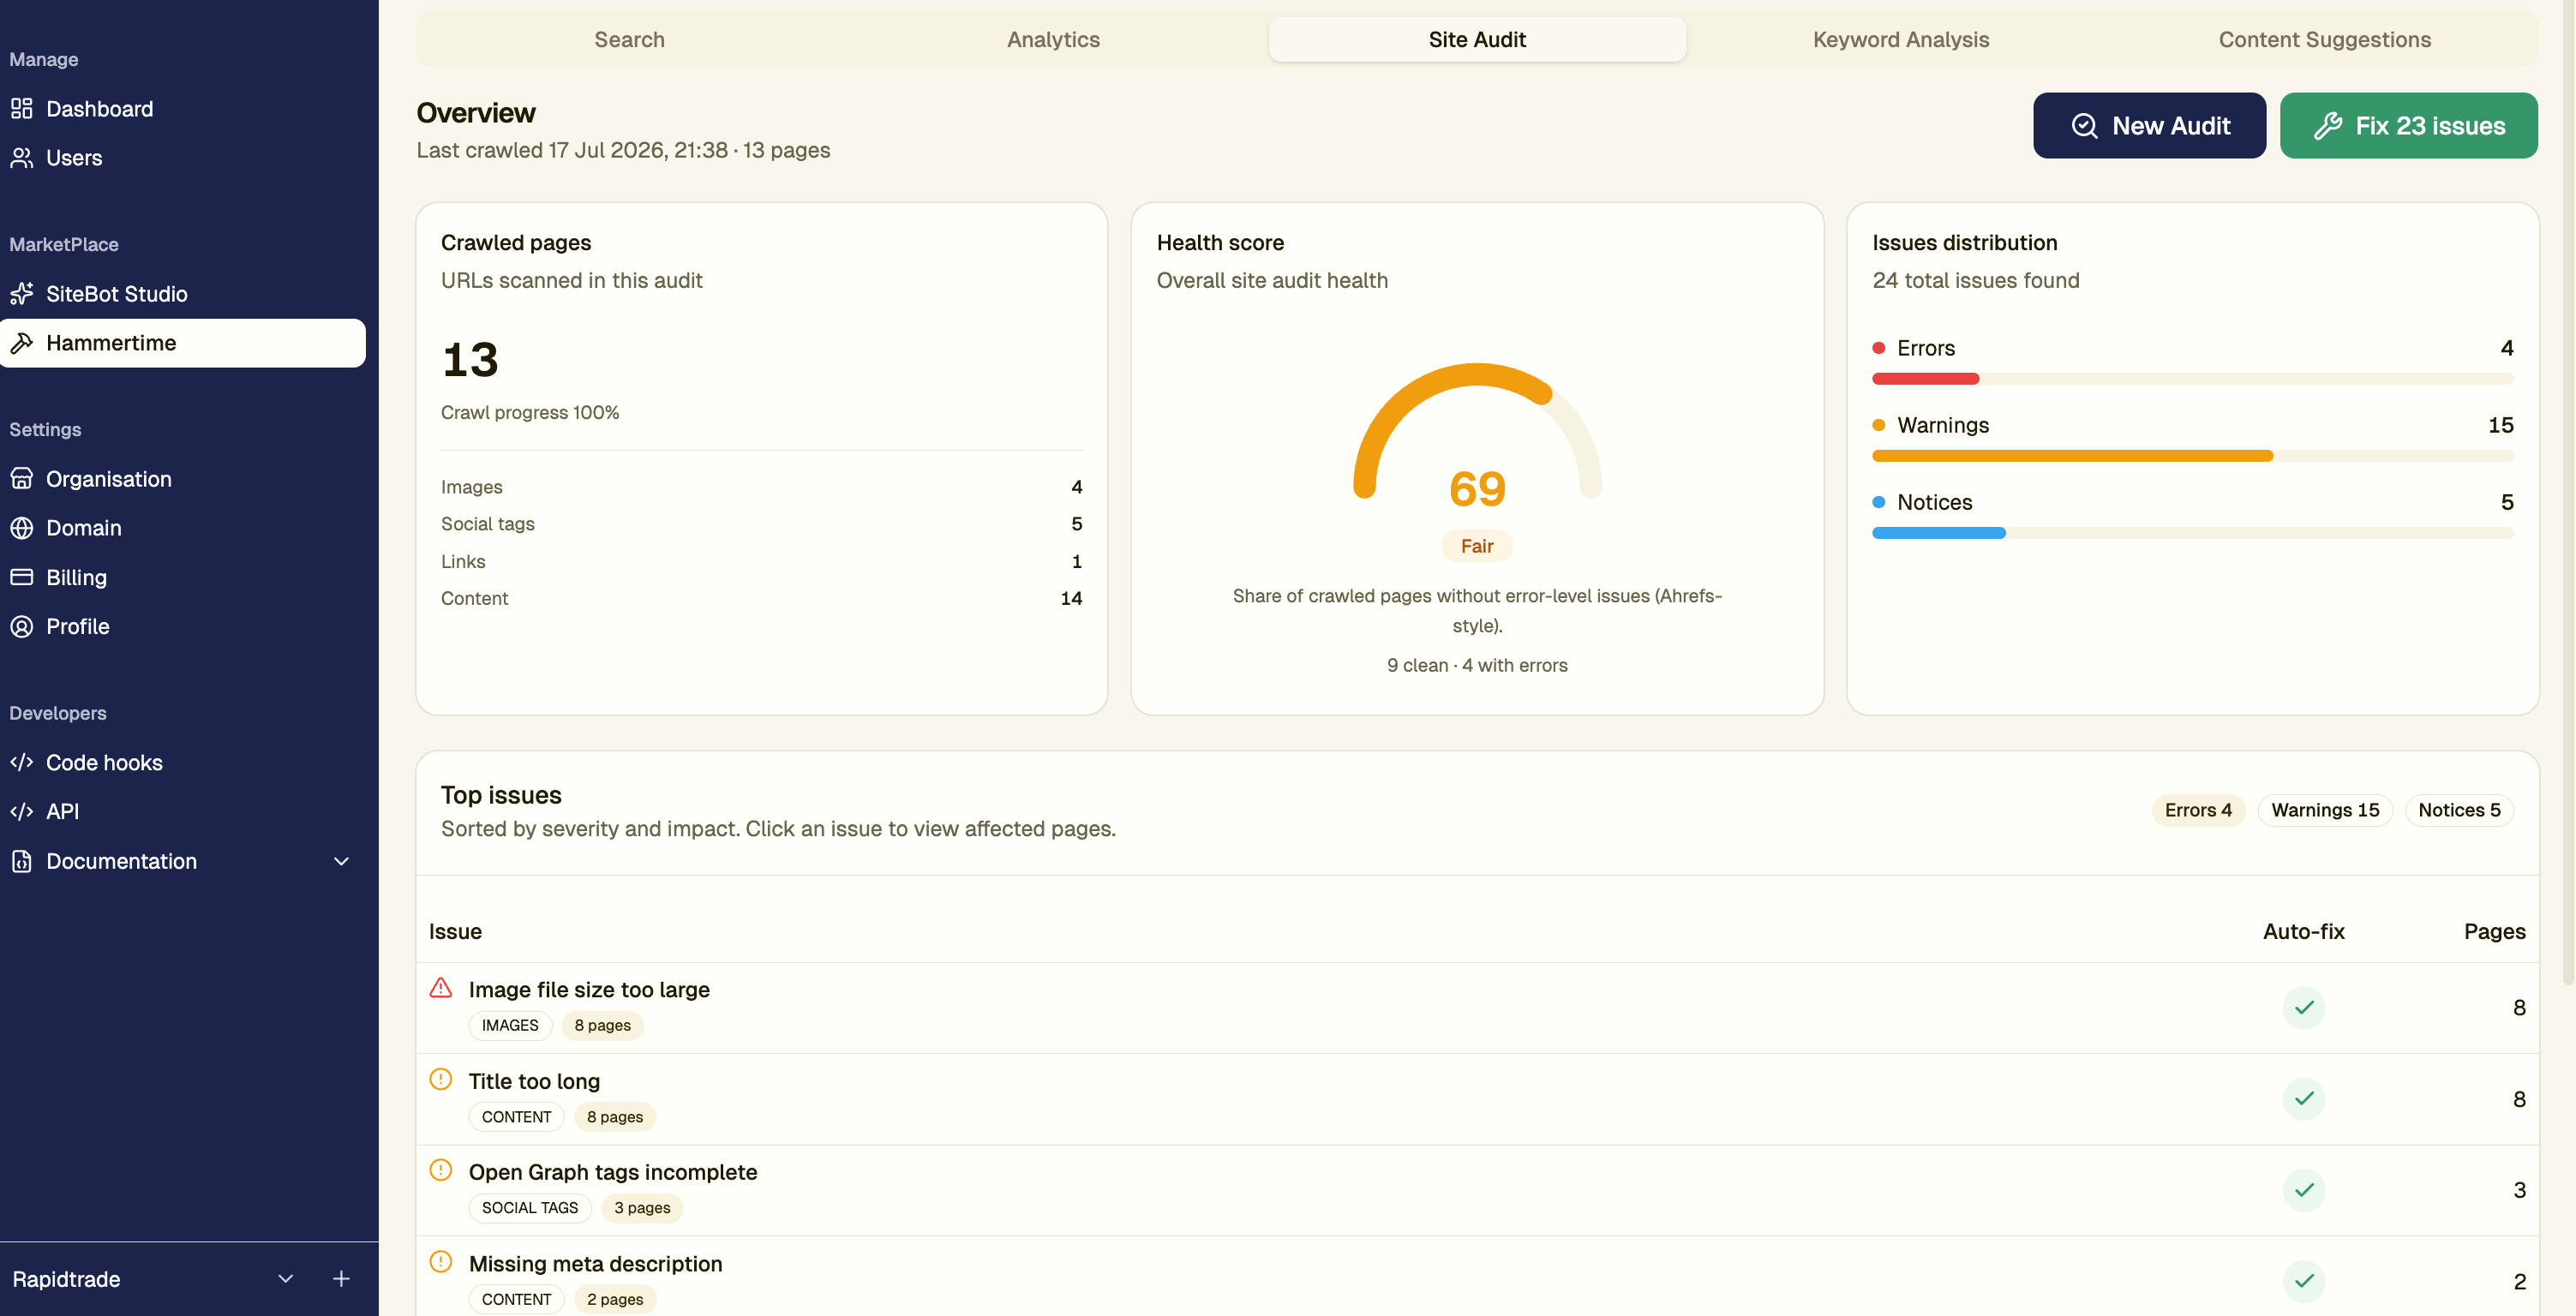Click the Billing card icon

22,577
